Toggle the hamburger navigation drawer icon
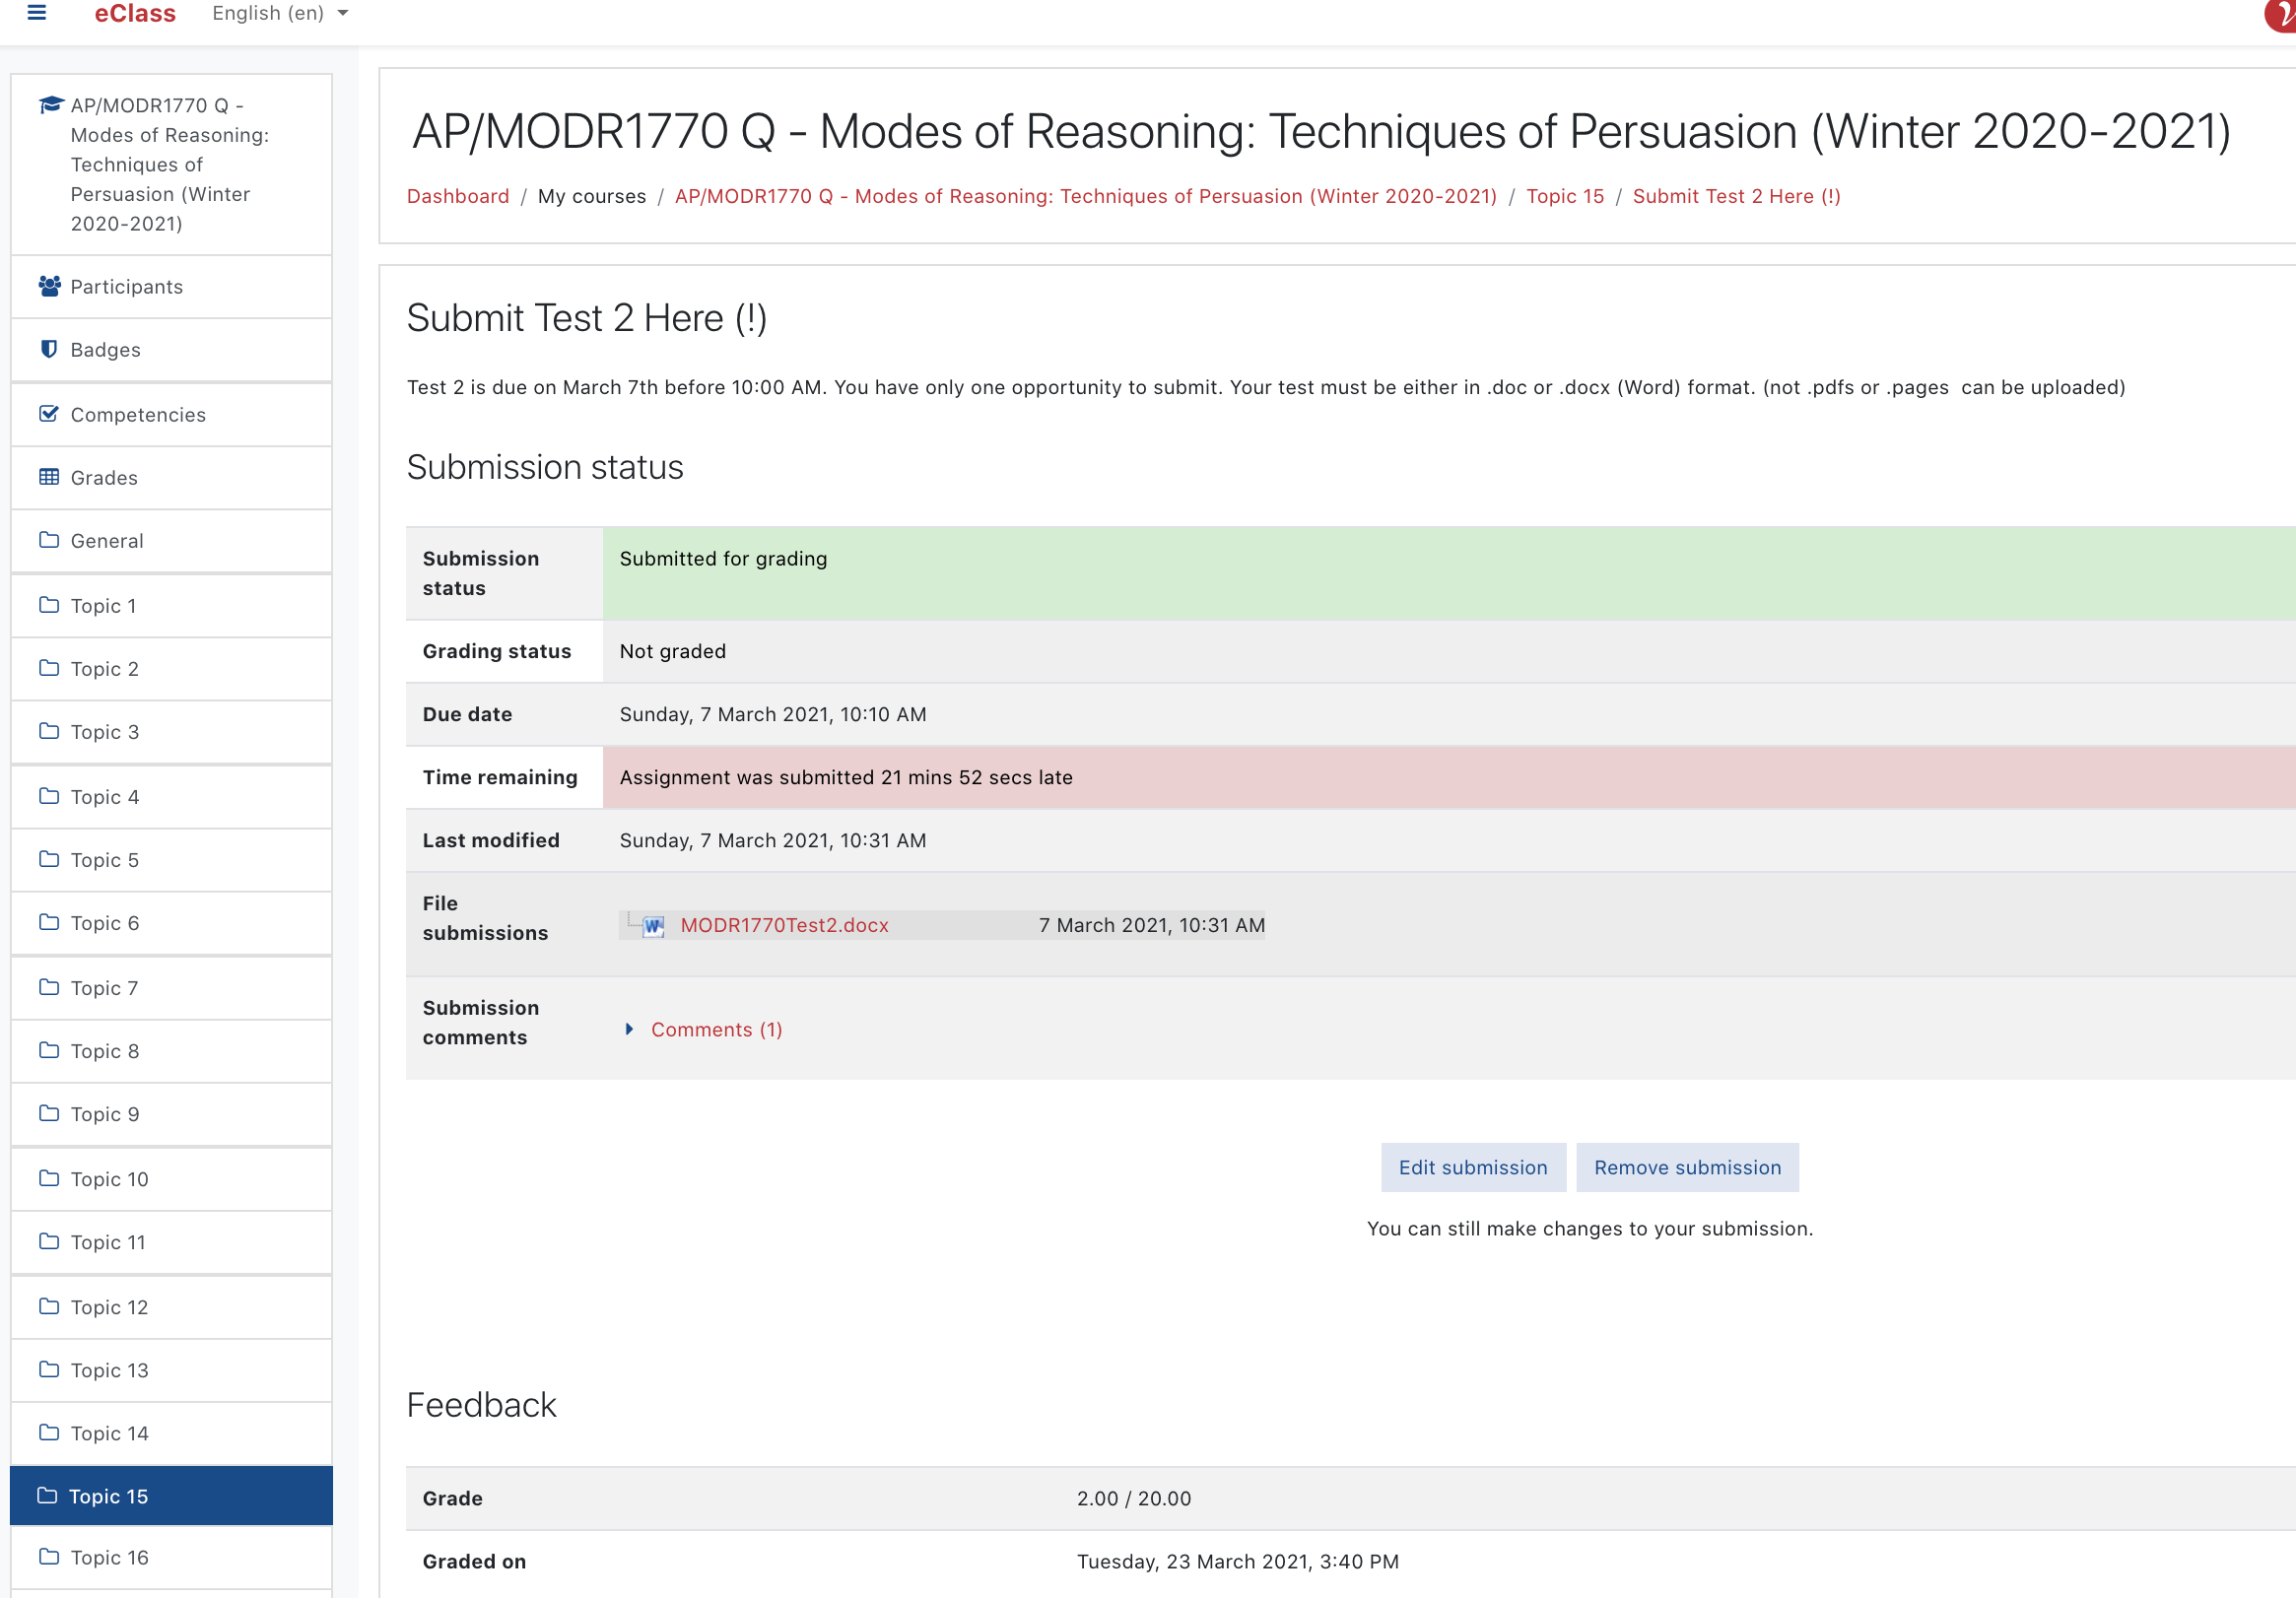This screenshot has width=2296, height=1598. (37, 13)
